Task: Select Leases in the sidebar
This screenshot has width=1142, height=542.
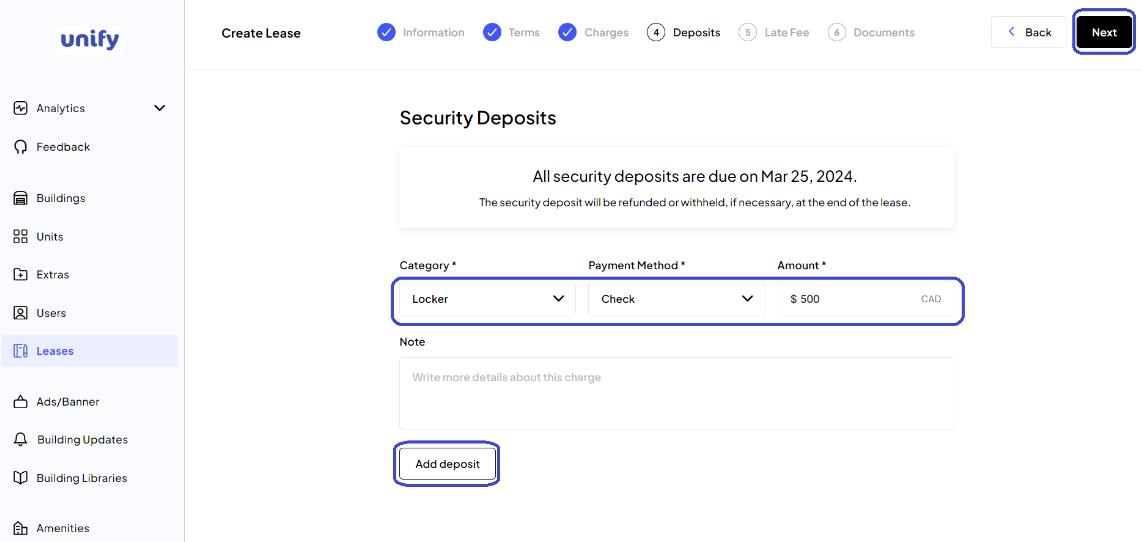Action: point(90,351)
